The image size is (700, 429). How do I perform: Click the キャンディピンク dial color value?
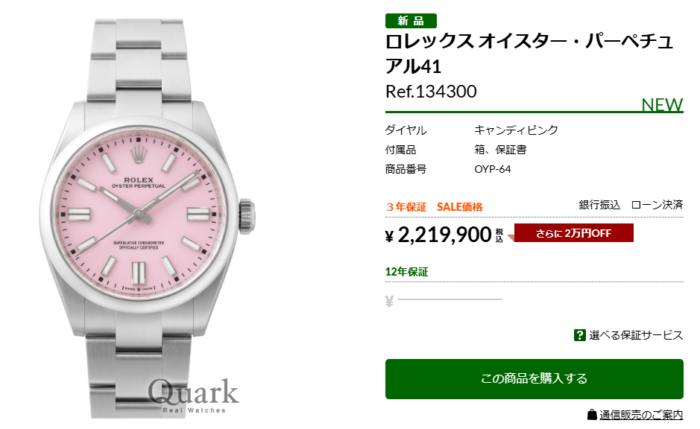516,130
